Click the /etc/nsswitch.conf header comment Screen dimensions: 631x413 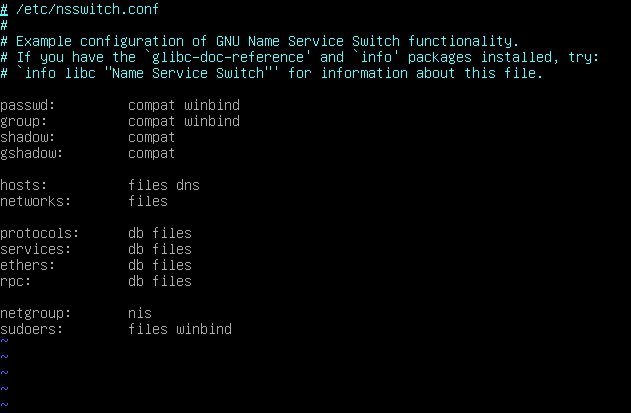pos(80,9)
